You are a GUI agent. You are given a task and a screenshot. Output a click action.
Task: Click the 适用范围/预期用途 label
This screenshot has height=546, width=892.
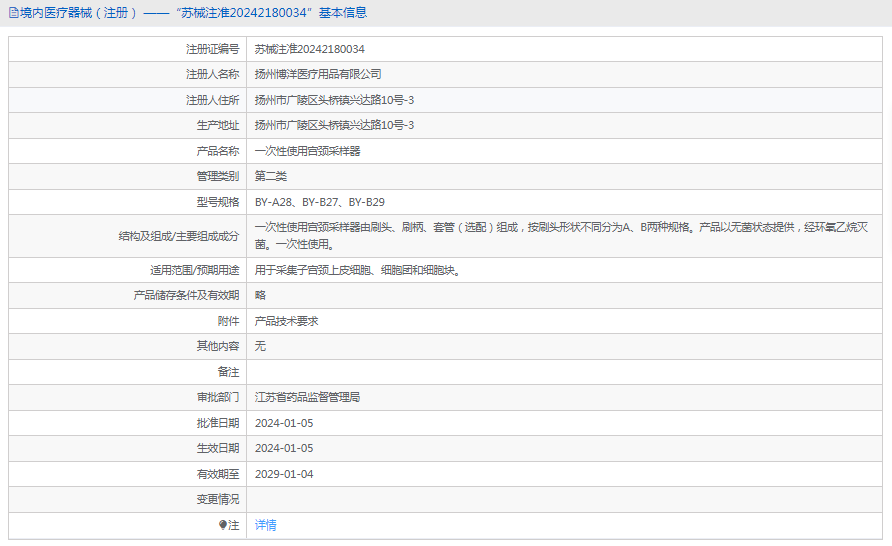(x=195, y=270)
